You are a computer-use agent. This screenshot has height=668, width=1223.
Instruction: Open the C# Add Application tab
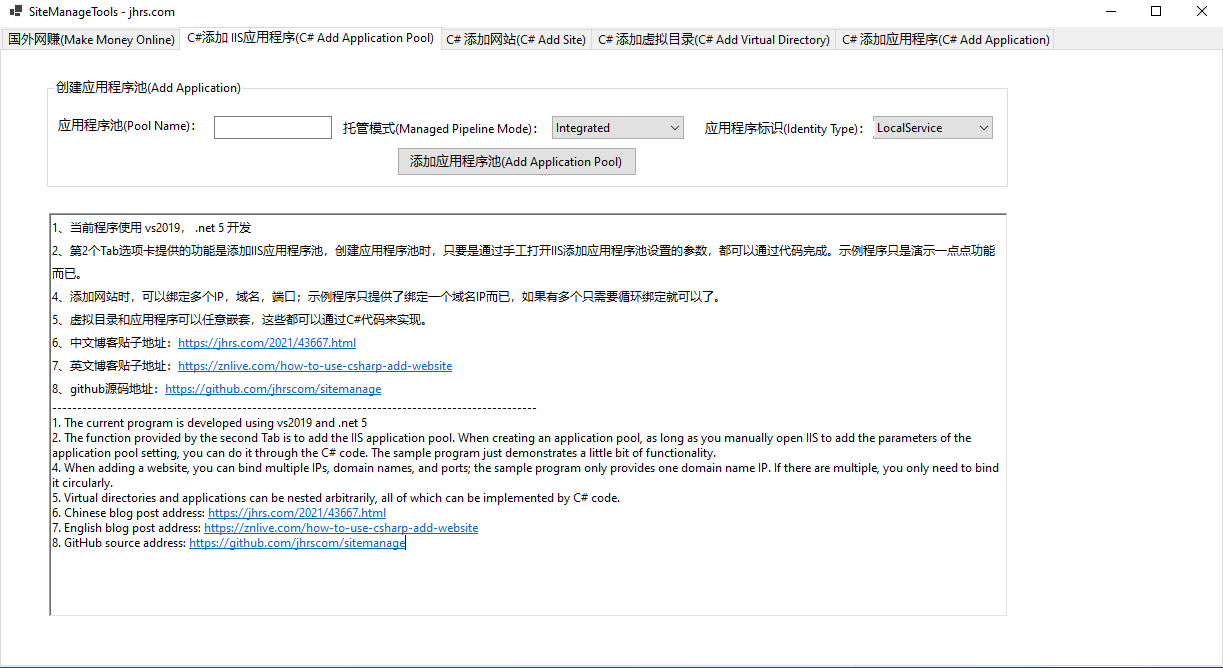(945, 40)
